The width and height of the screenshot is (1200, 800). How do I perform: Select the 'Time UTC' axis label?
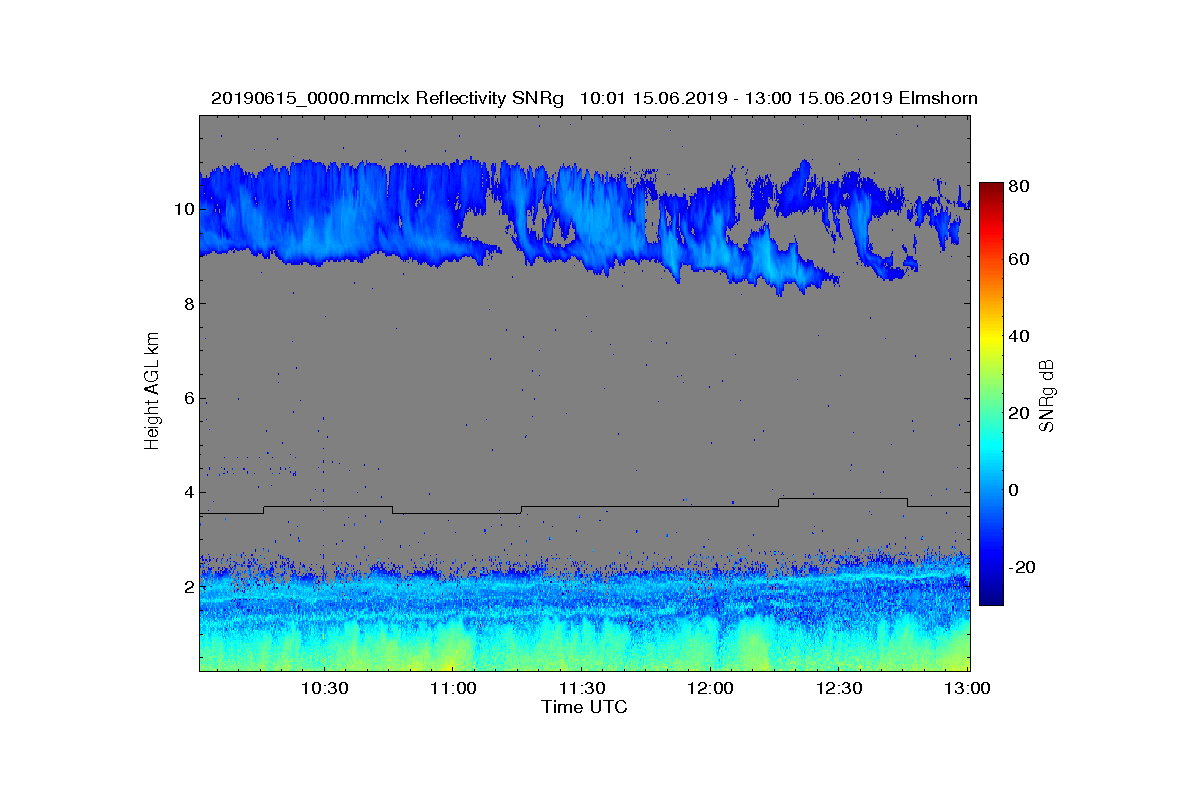pyautogui.click(x=585, y=707)
